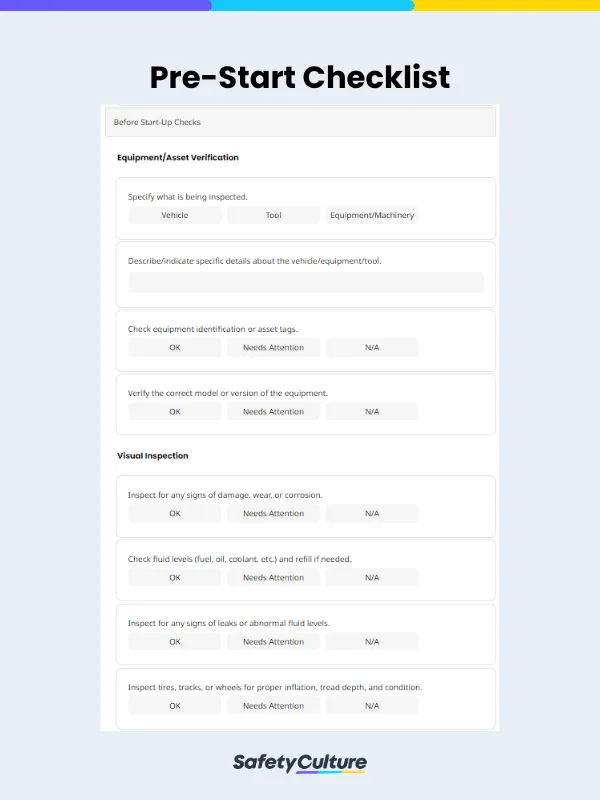The image size is (600, 800).
Task: Select N/A for model version check
Action: (371, 411)
